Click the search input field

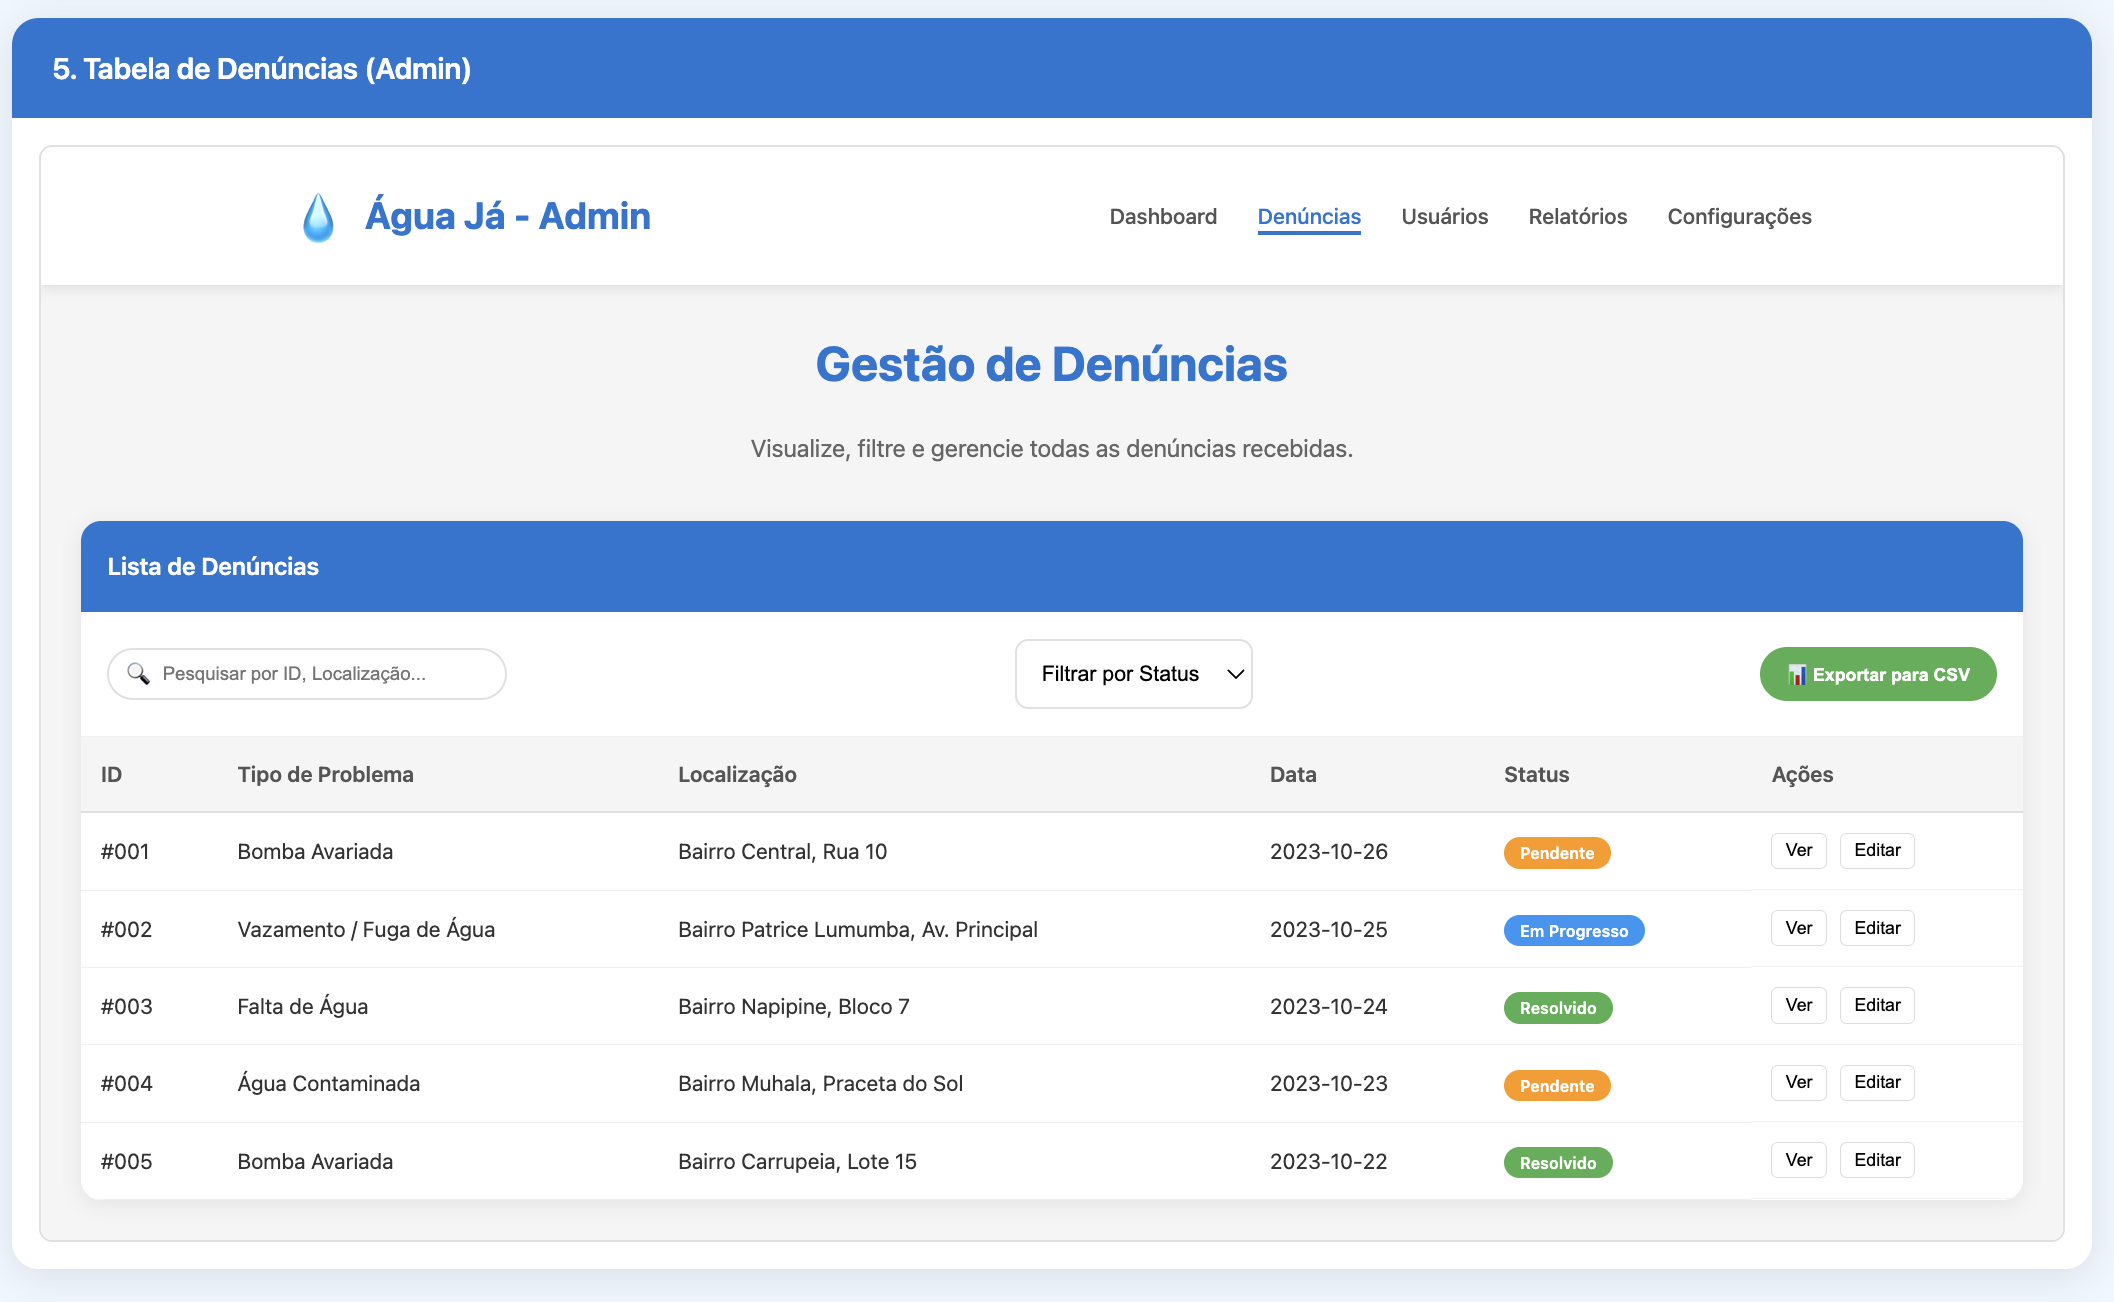pyautogui.click(x=306, y=674)
